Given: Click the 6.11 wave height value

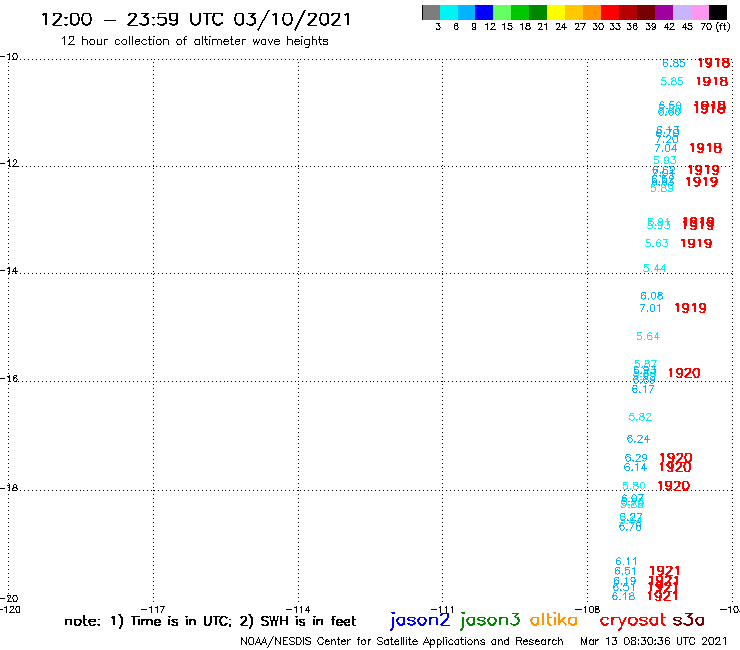Looking at the screenshot, I should (626, 561).
